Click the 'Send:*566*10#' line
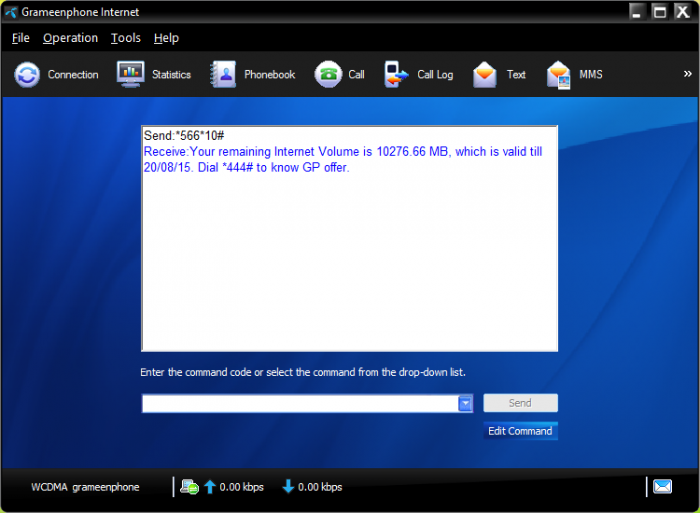 (184, 135)
